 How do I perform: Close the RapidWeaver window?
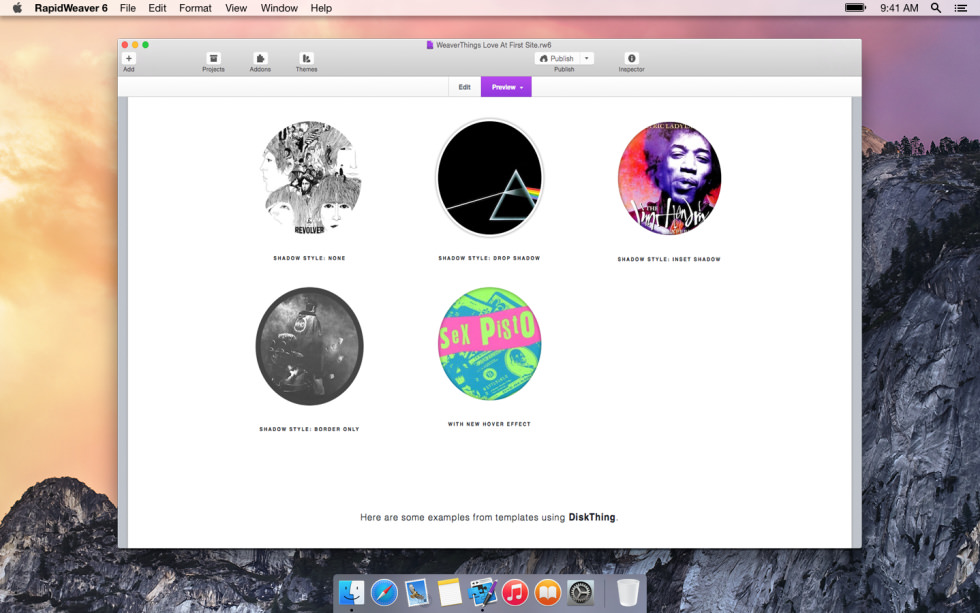(125, 45)
